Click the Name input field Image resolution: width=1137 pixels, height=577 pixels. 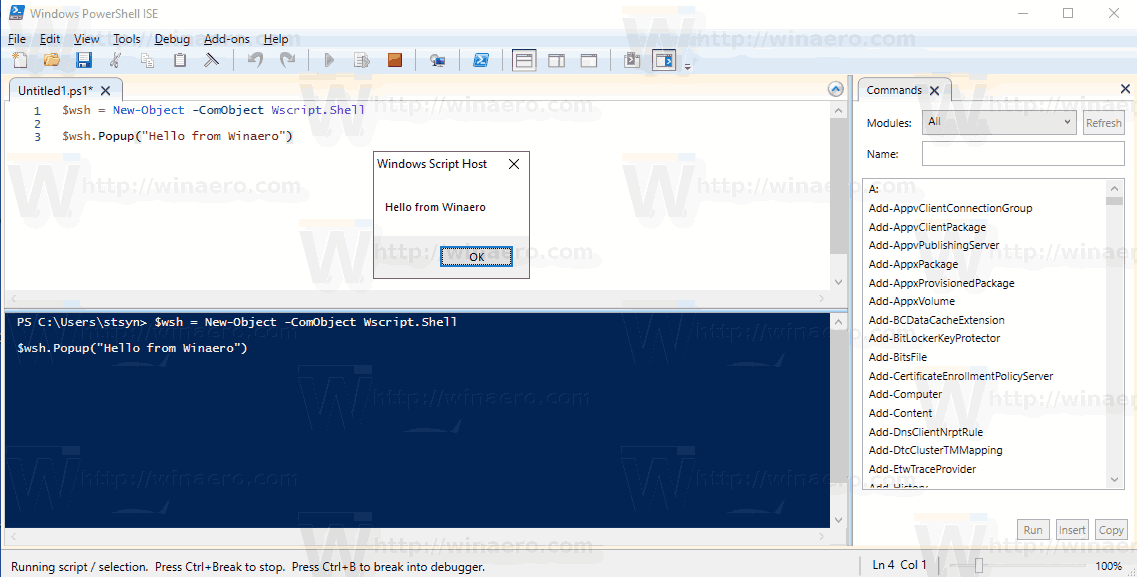[x=1022, y=154]
